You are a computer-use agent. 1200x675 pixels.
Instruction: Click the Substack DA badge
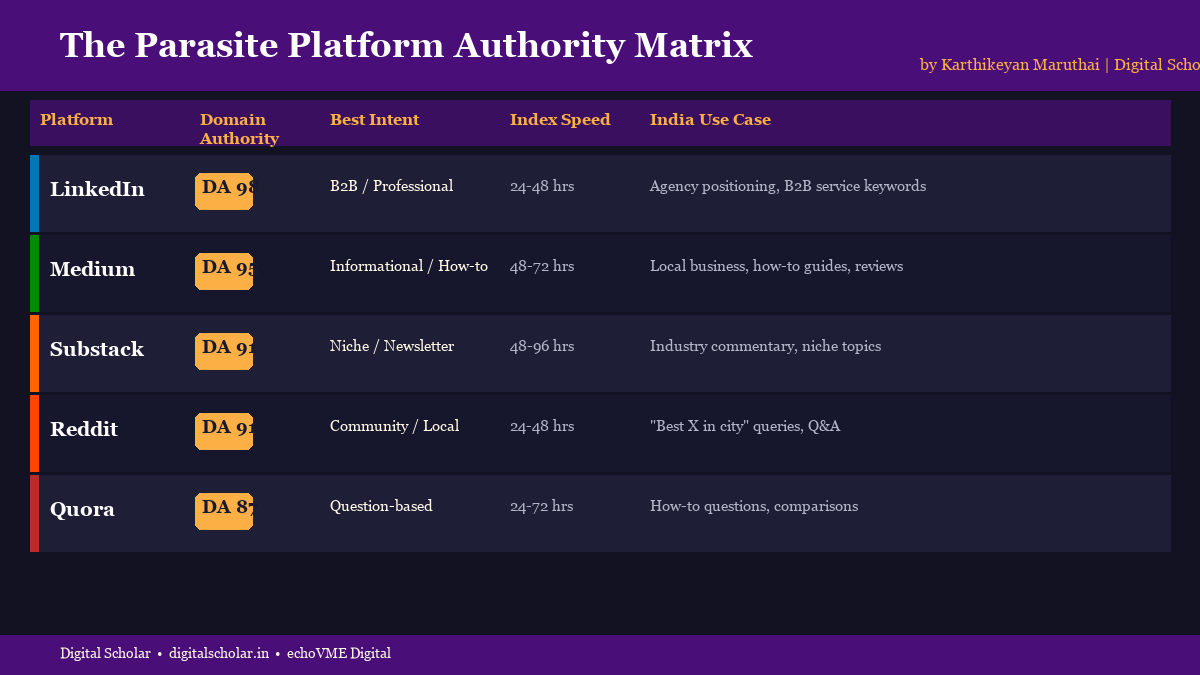(224, 351)
